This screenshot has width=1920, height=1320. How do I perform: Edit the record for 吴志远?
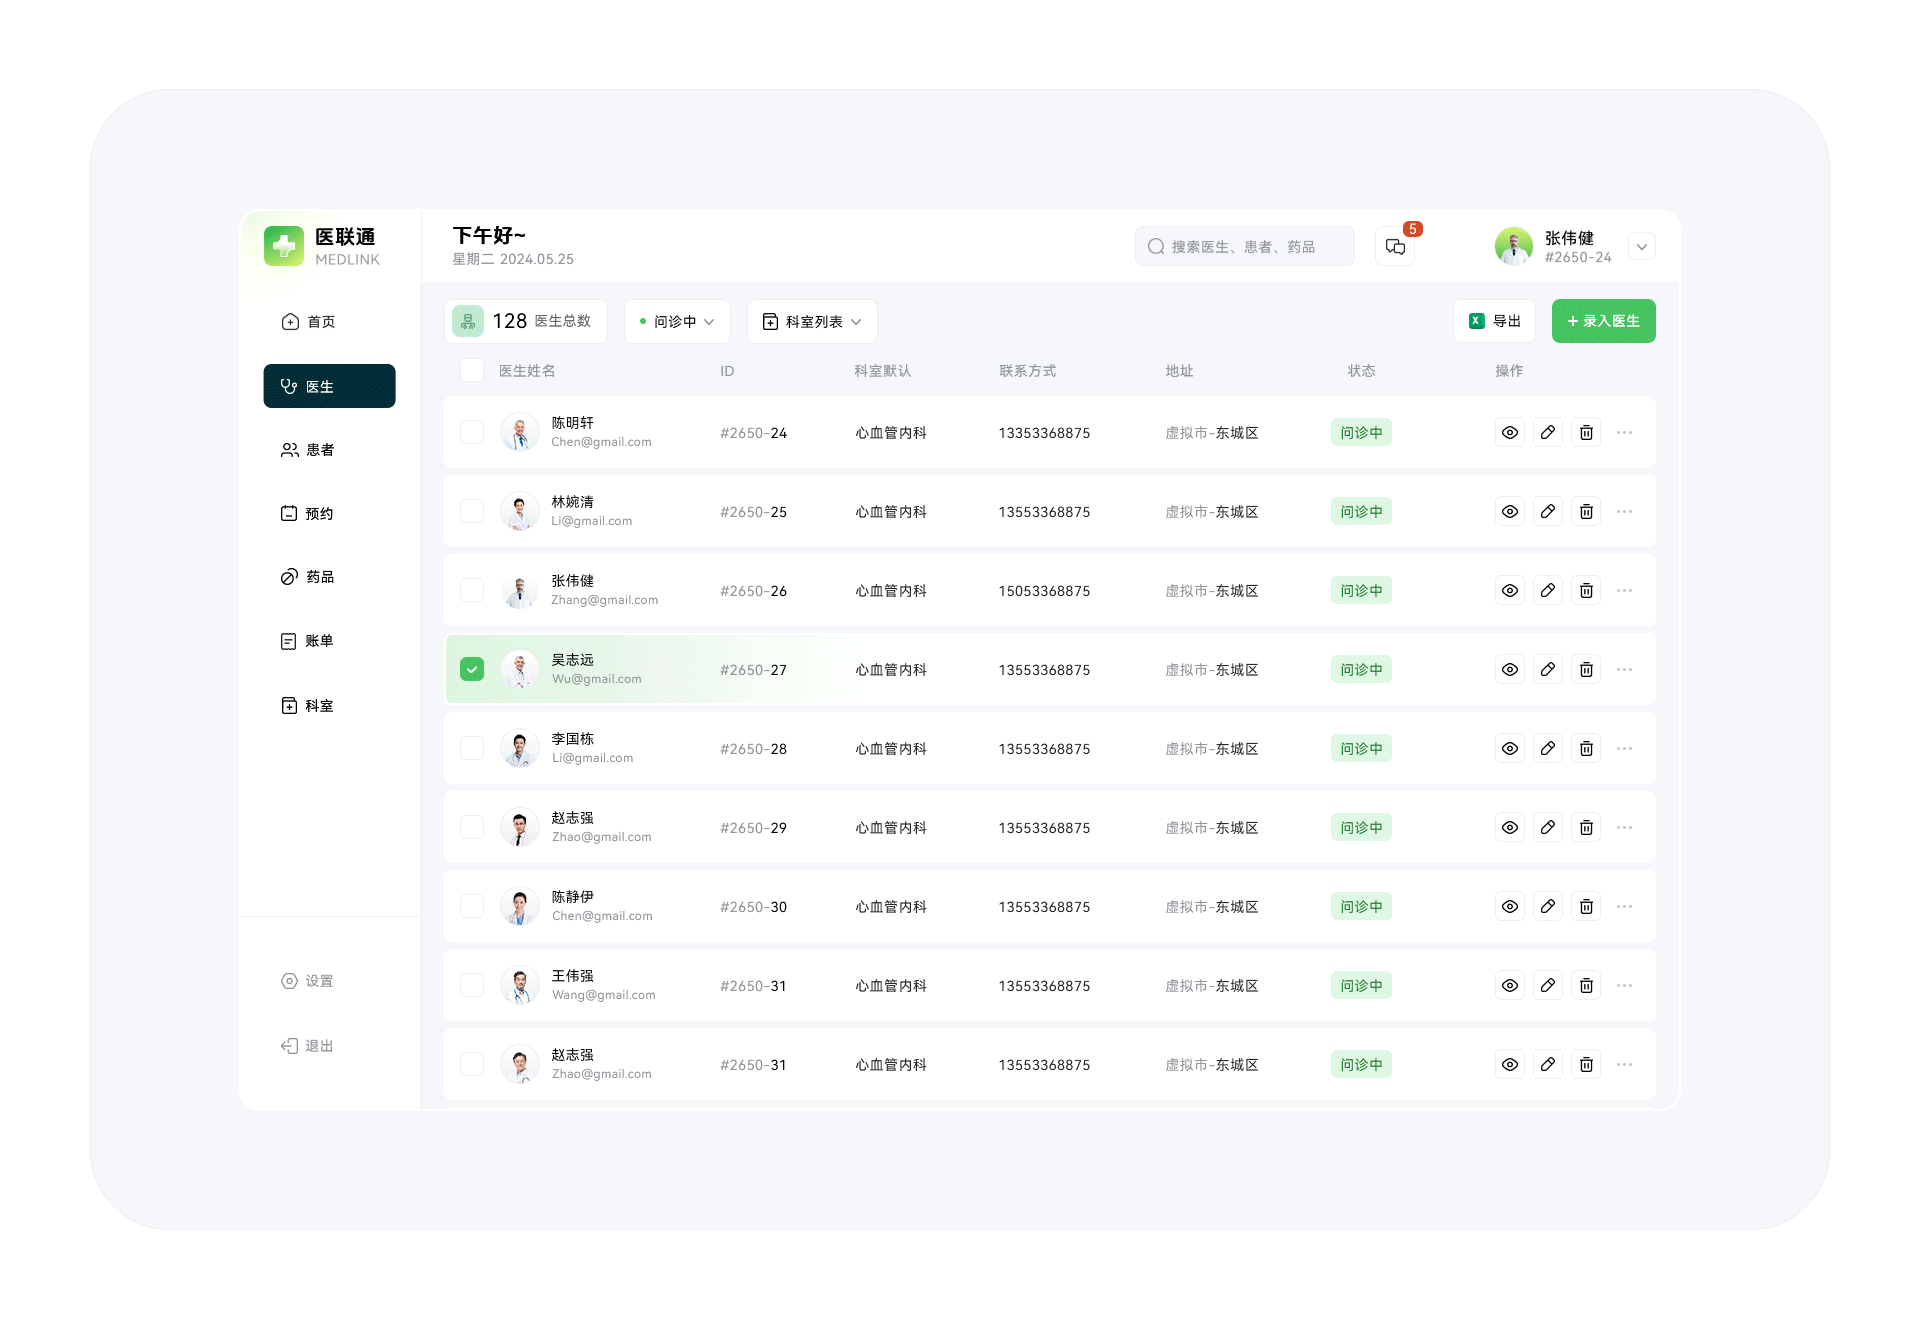click(x=1548, y=670)
